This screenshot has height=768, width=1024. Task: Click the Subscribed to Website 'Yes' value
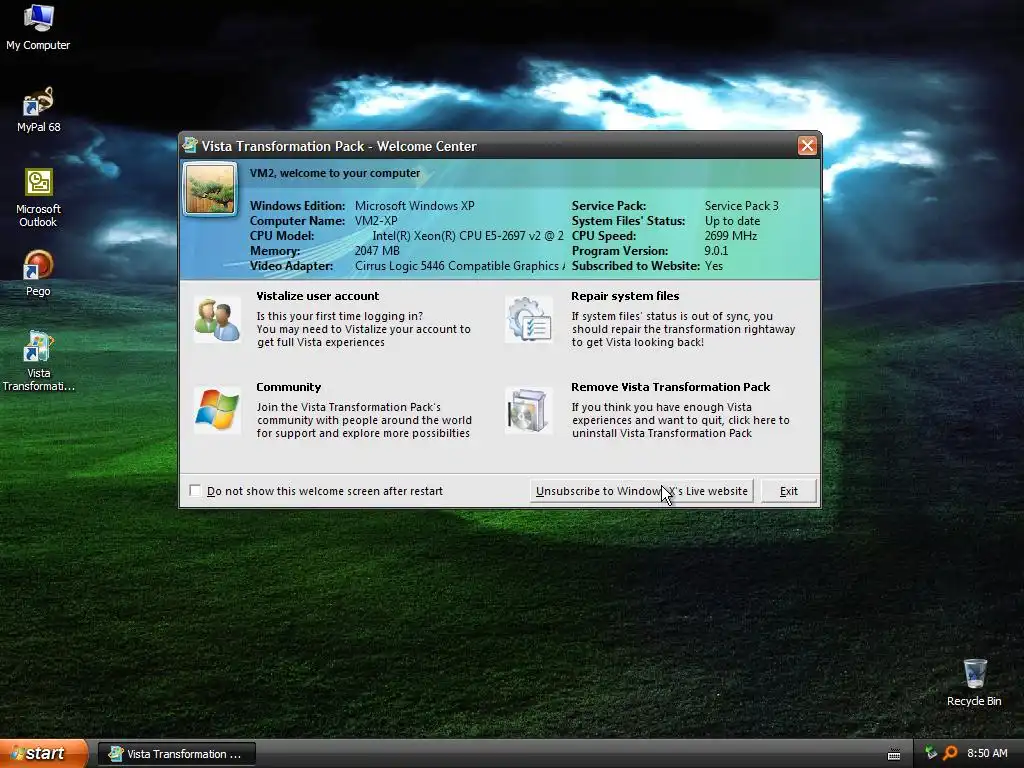[x=714, y=266]
